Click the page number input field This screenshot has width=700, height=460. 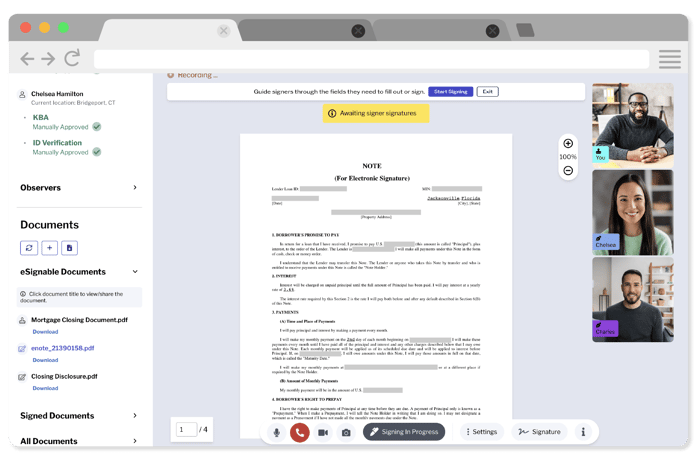click(186, 430)
